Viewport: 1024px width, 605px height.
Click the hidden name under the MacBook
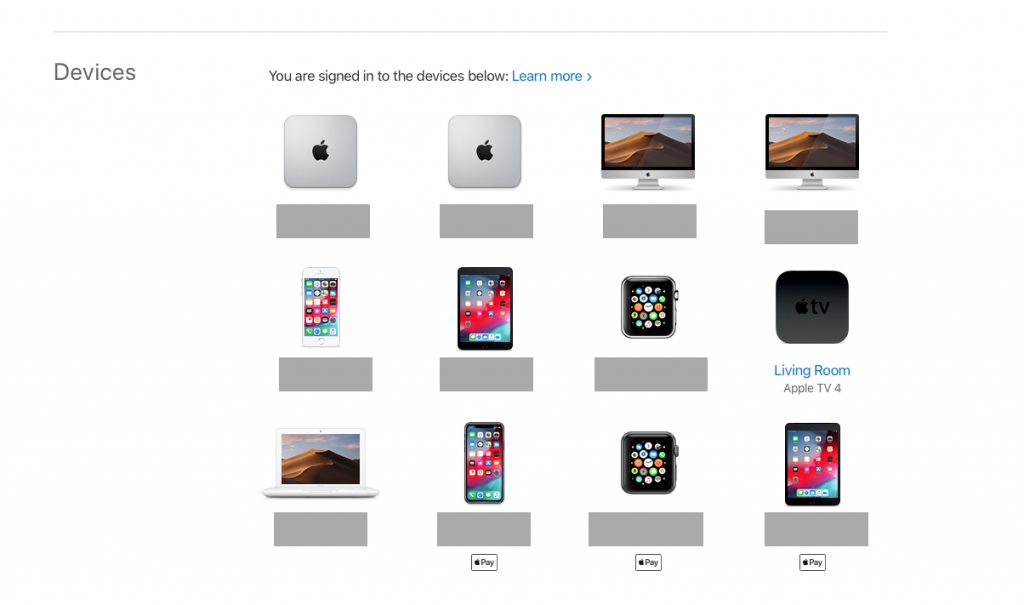321,529
